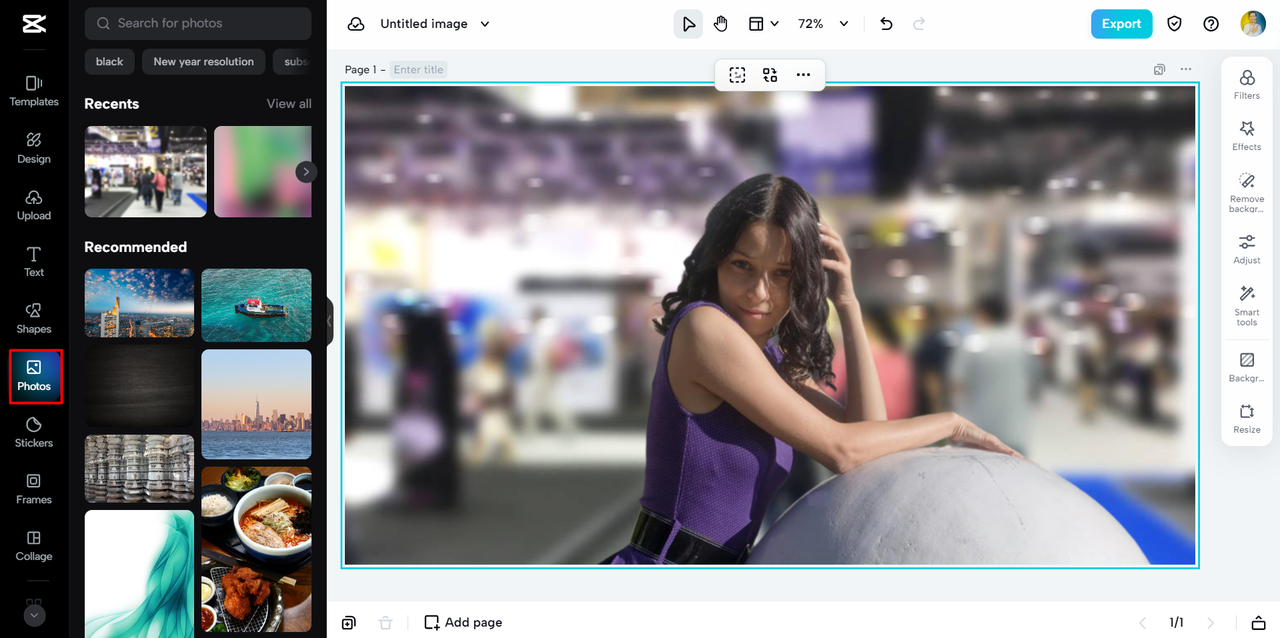This screenshot has width=1280, height=638.
Task: Click the Untitled image name
Action: pos(424,24)
